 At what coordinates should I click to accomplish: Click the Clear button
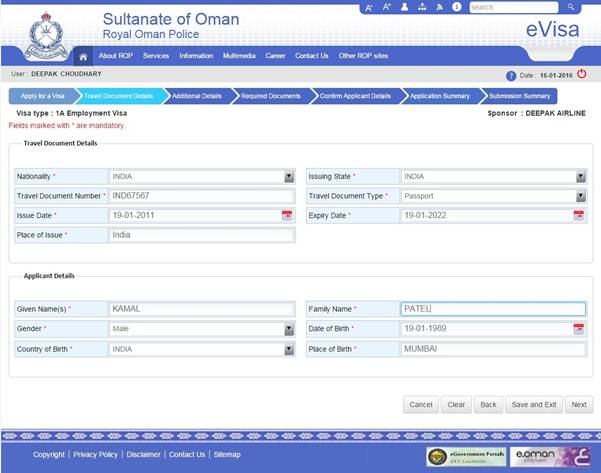click(456, 404)
